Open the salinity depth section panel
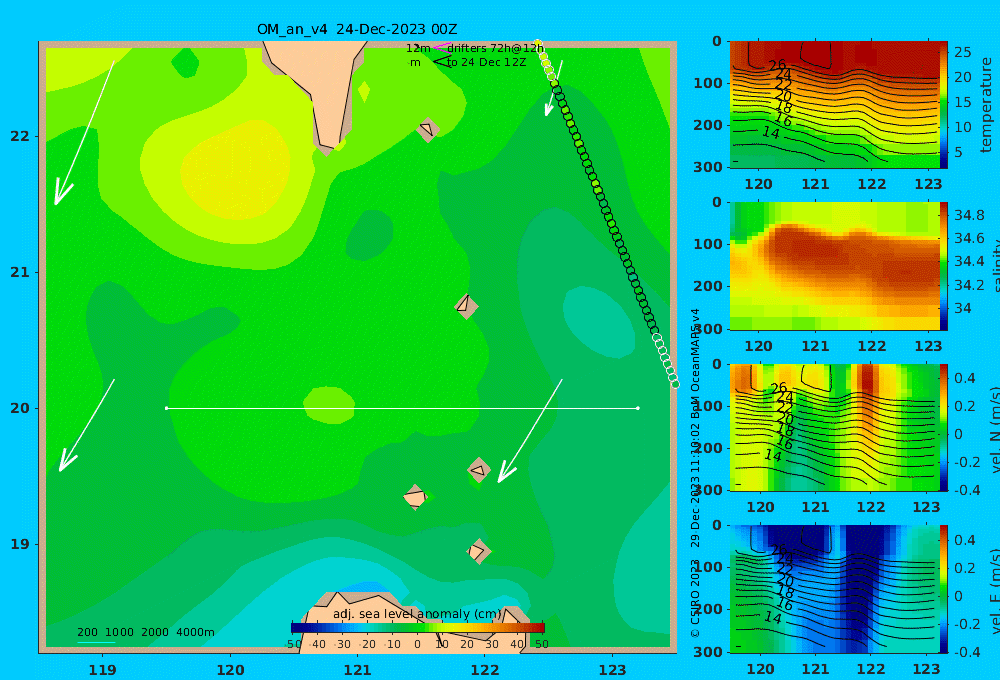The height and width of the screenshot is (680, 1000). point(834,267)
